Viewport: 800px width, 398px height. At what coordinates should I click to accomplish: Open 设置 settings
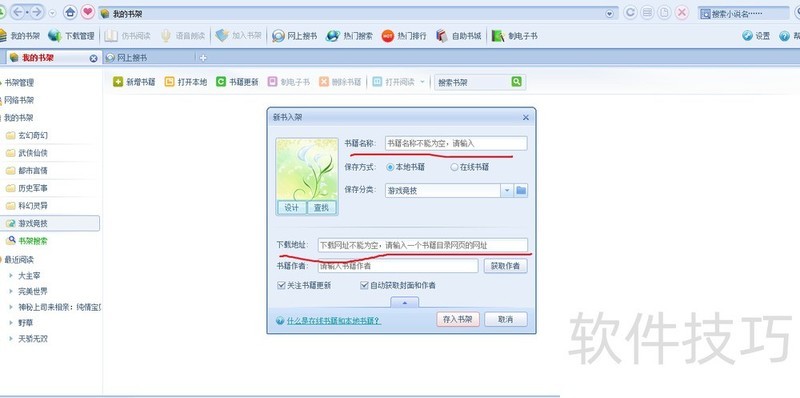[756, 36]
